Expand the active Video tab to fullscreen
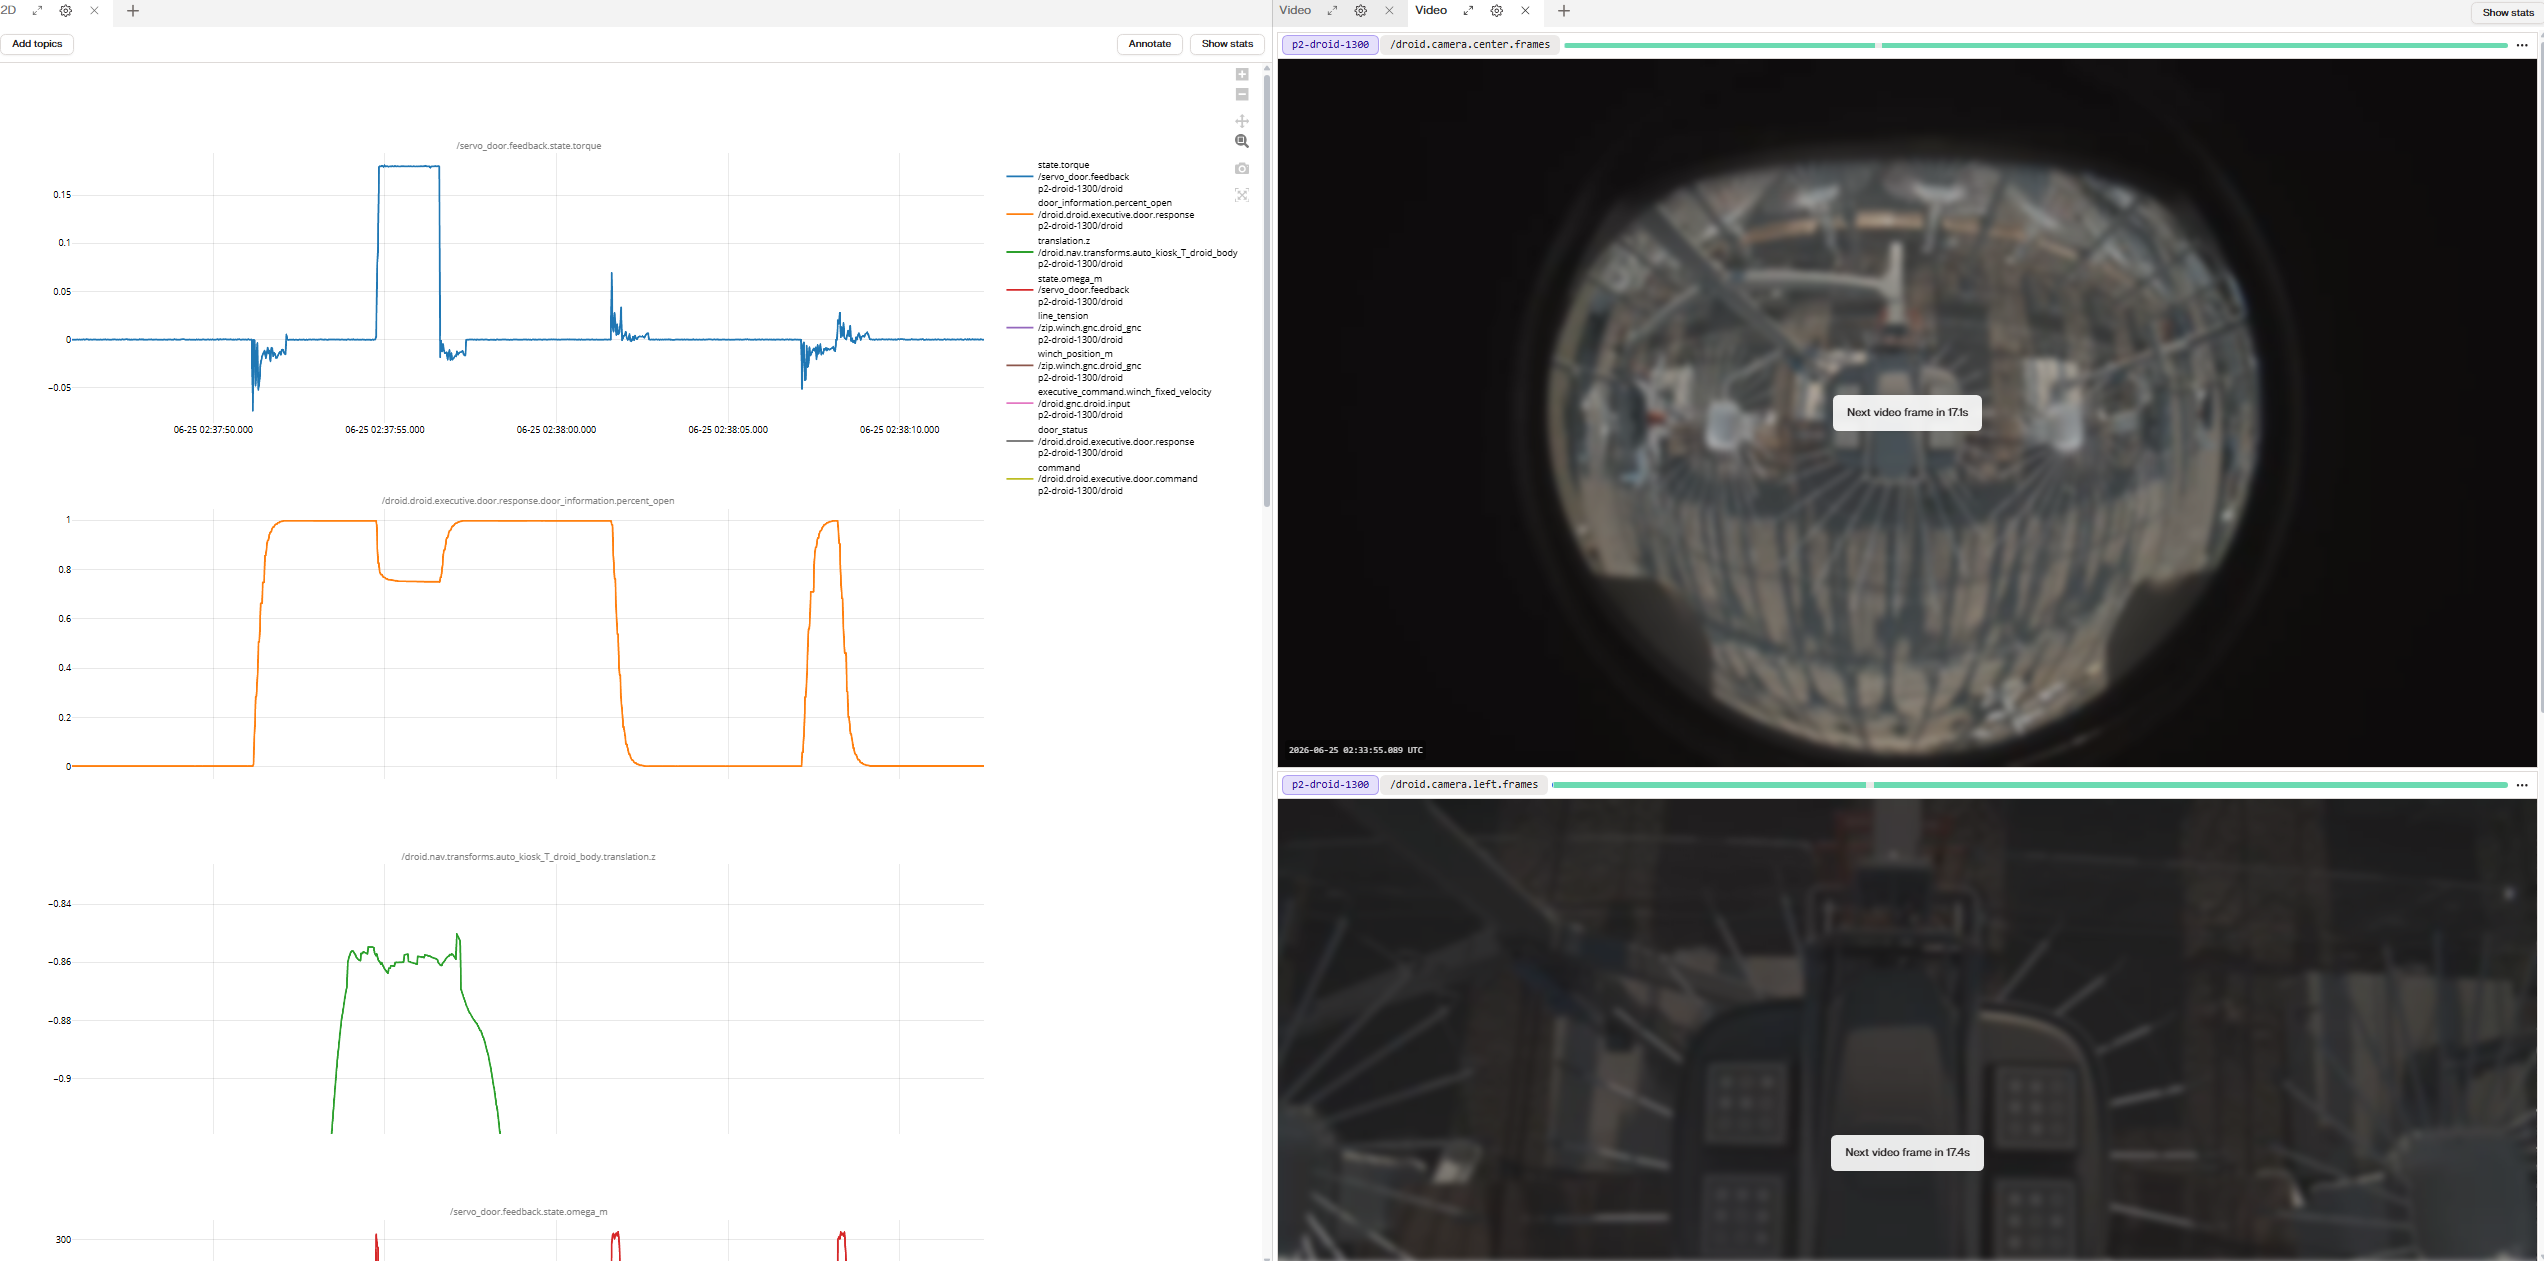Viewport: 2544px width, 1261px height. pyautogui.click(x=1468, y=11)
